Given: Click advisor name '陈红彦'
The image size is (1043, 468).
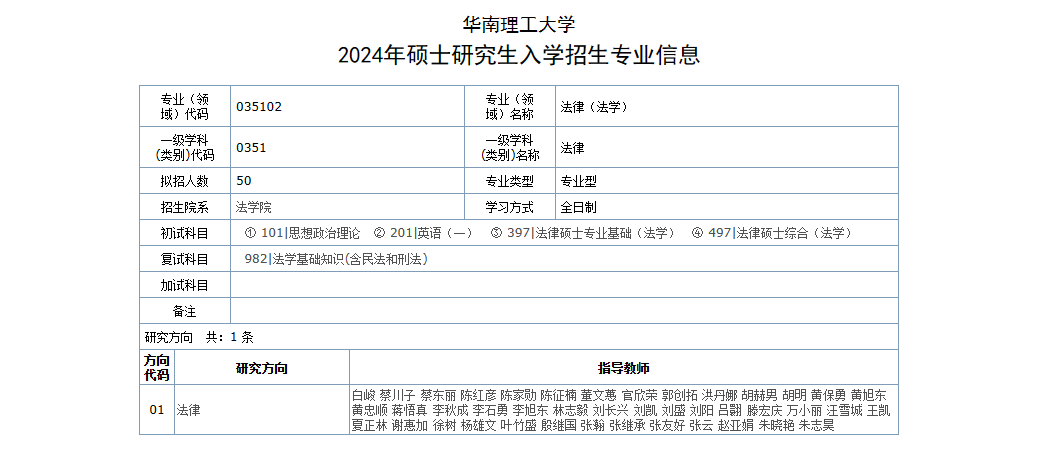Looking at the screenshot, I should (x=478, y=394).
